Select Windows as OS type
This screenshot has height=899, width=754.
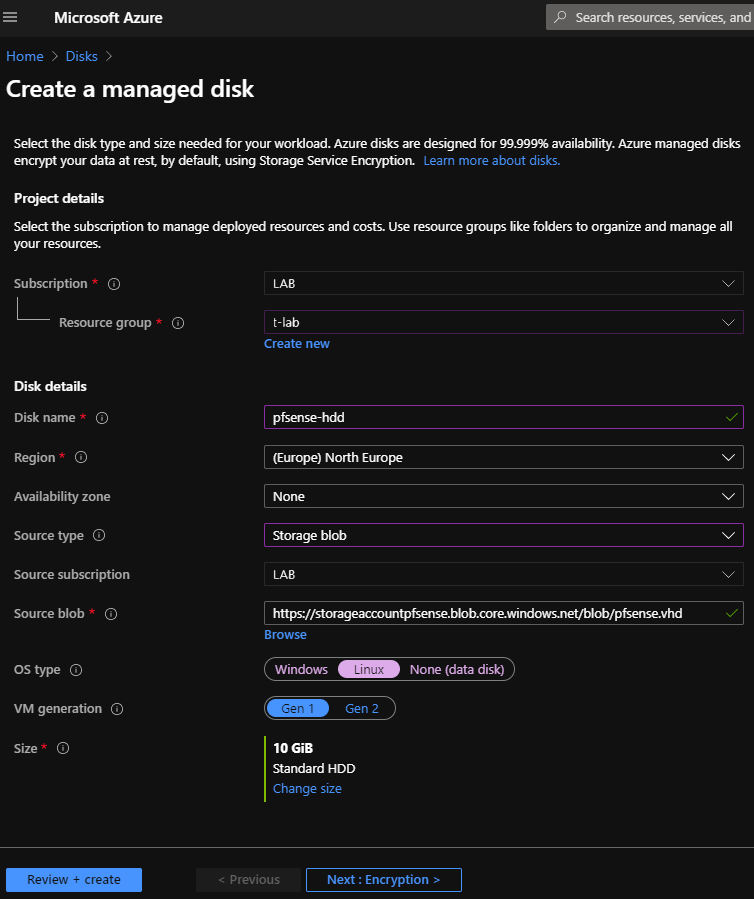tap(301, 669)
